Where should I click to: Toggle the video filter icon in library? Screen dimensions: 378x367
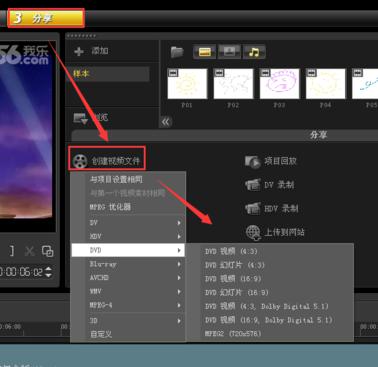tap(204, 52)
